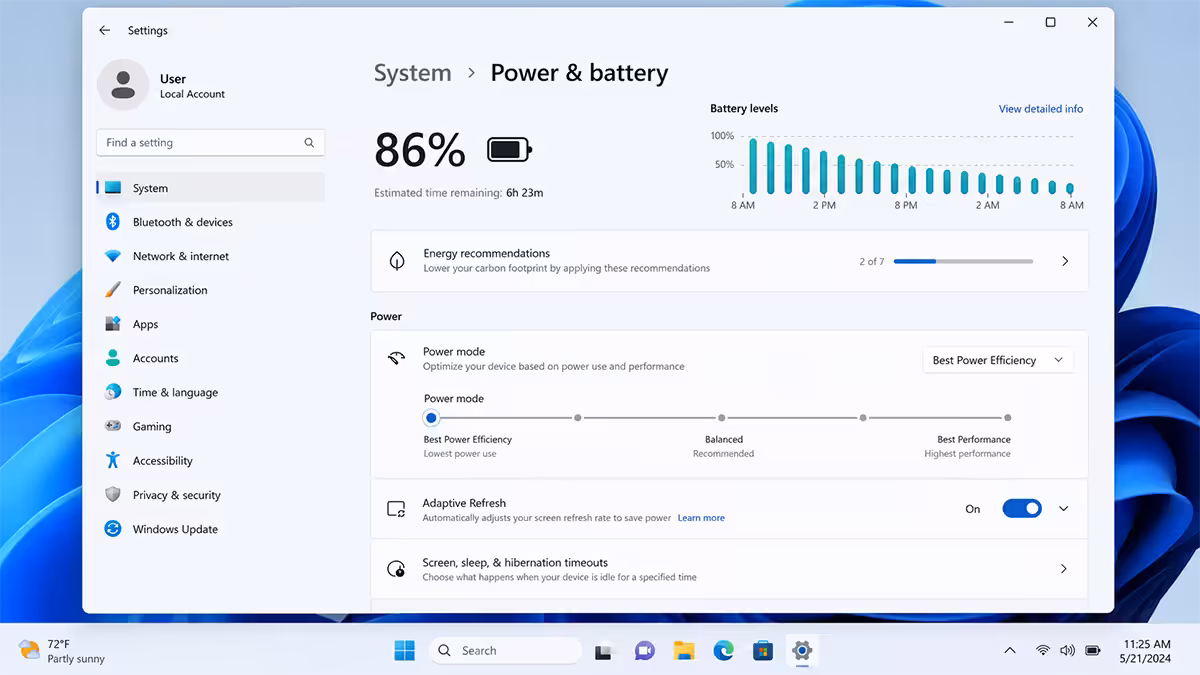Expand Adaptive Refresh options chevron
Screen dimensions: 1200x675
coord(1064,509)
